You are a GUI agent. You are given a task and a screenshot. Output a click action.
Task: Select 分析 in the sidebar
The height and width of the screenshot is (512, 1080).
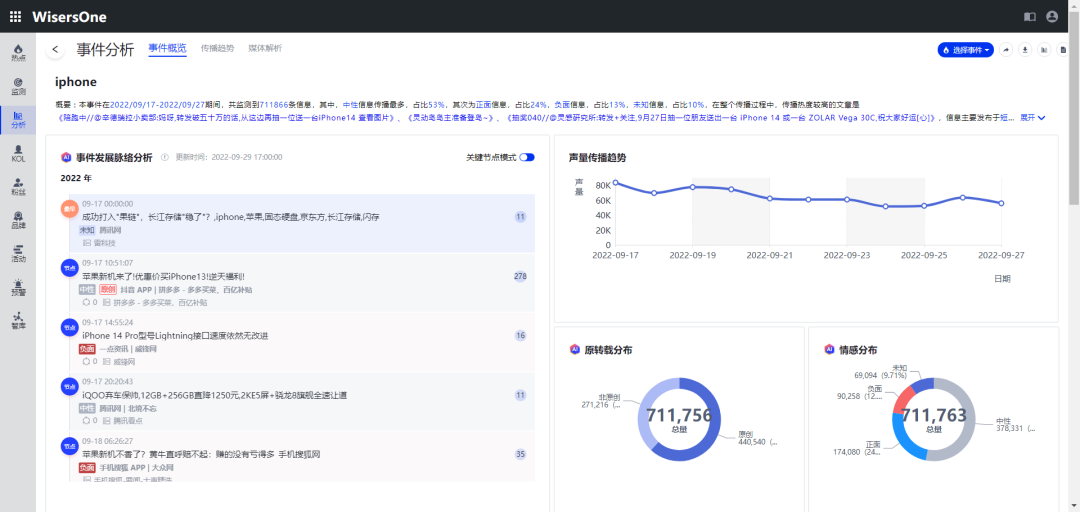(18, 120)
